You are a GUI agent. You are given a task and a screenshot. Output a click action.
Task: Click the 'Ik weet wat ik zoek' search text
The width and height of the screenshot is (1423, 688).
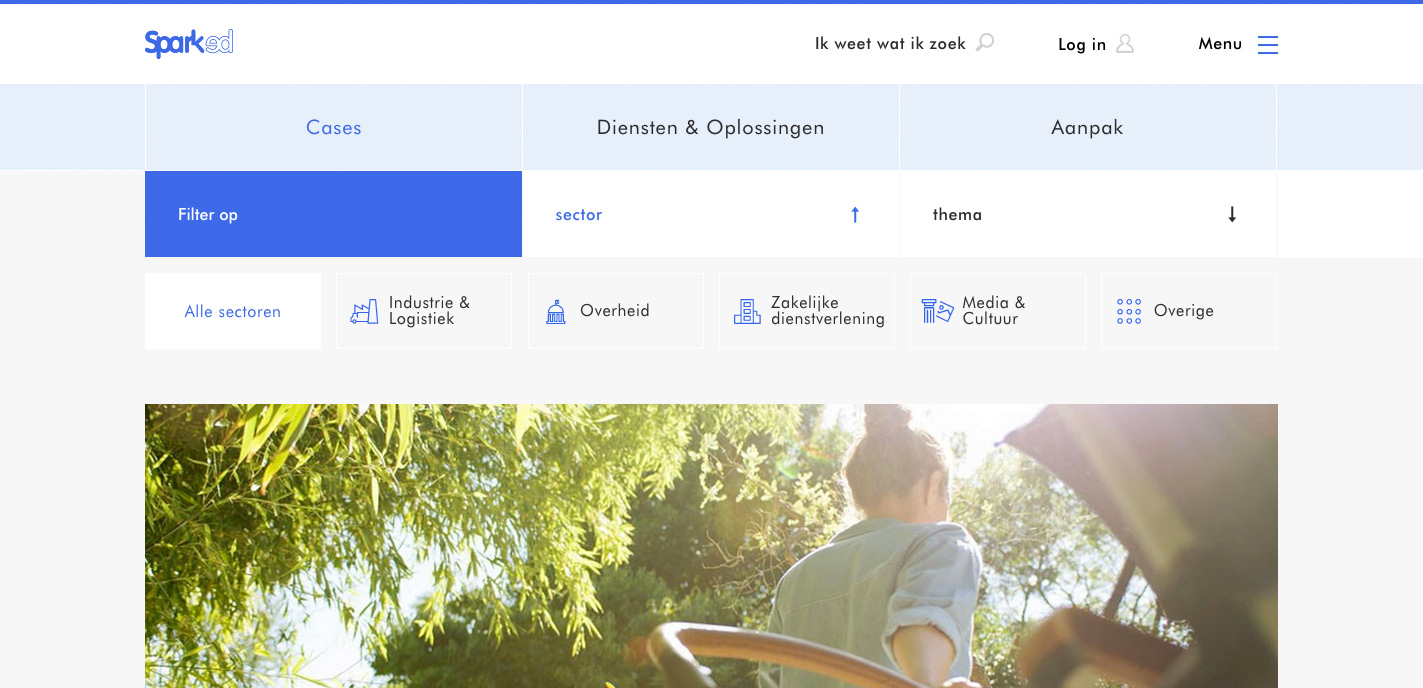tap(890, 44)
